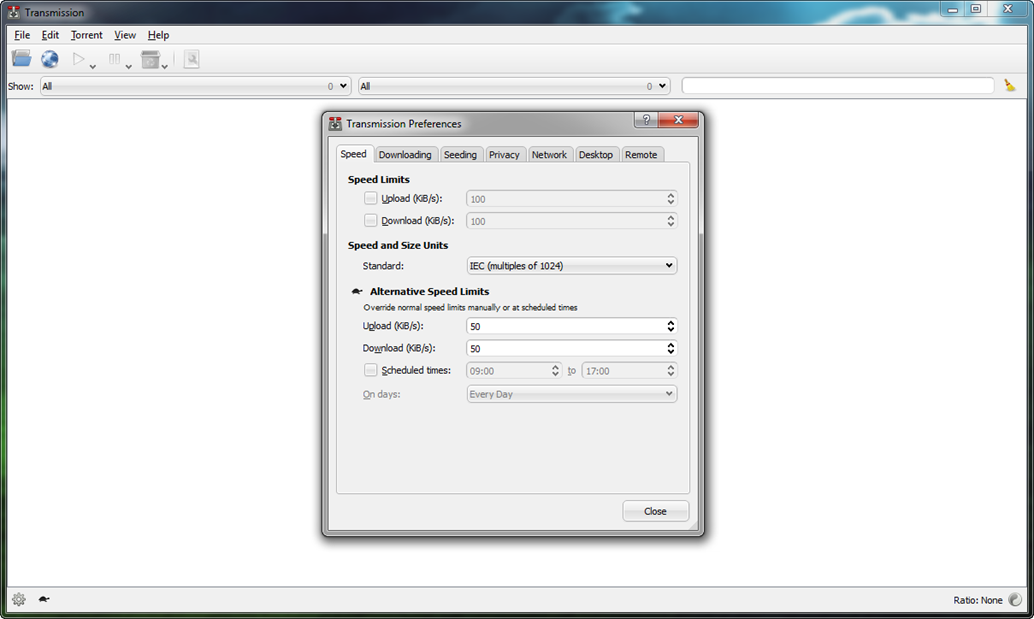Minimize the Transmission main window
1034x619 pixels.
click(952, 9)
